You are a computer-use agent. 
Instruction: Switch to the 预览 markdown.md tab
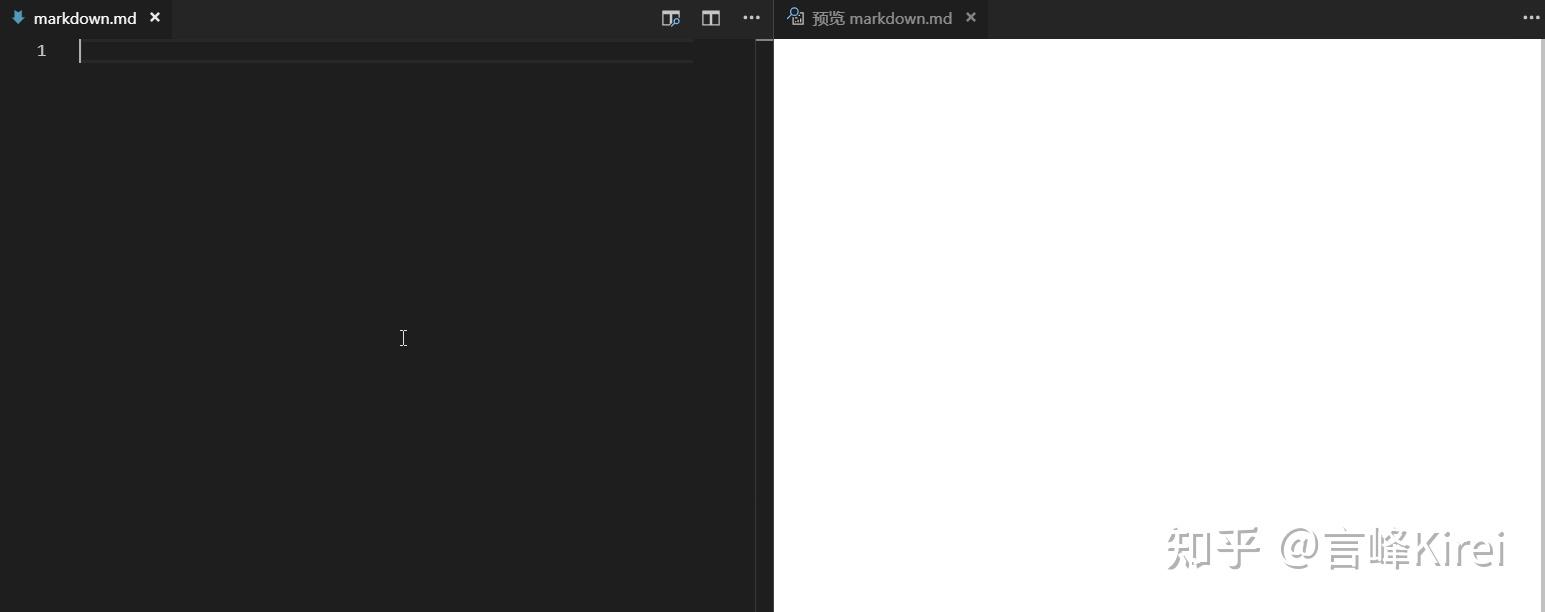[882, 17]
